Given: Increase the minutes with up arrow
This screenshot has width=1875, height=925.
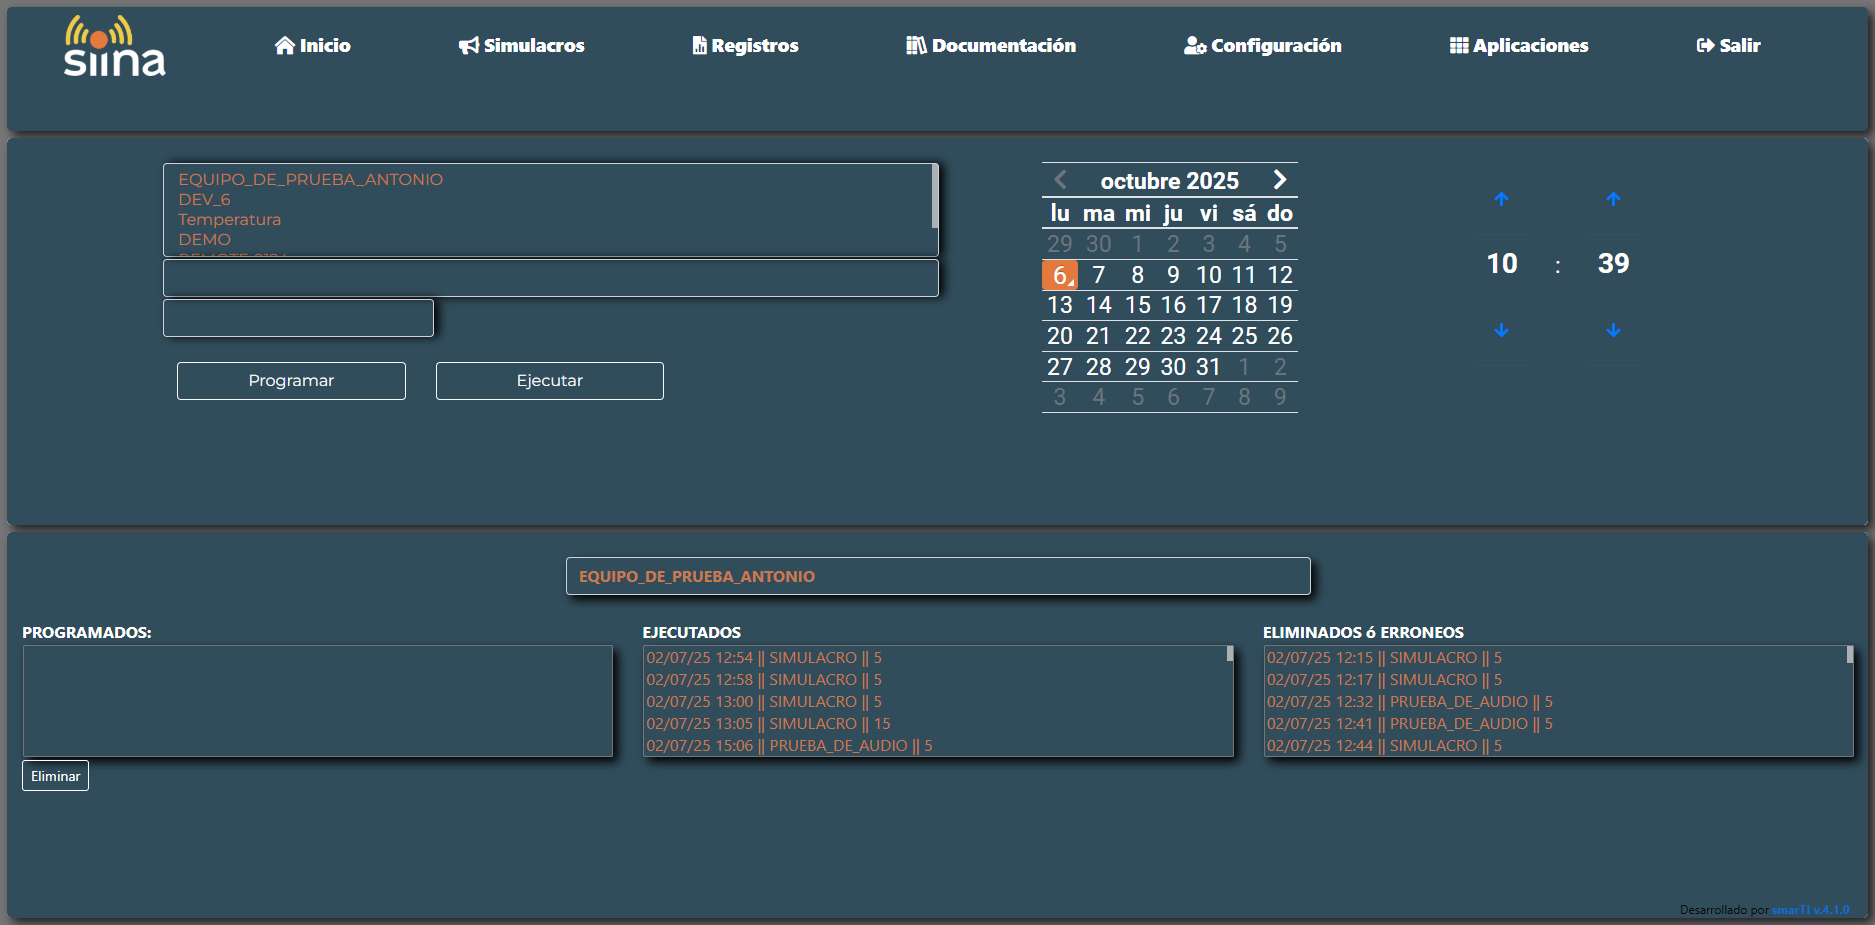Looking at the screenshot, I should (x=1612, y=199).
